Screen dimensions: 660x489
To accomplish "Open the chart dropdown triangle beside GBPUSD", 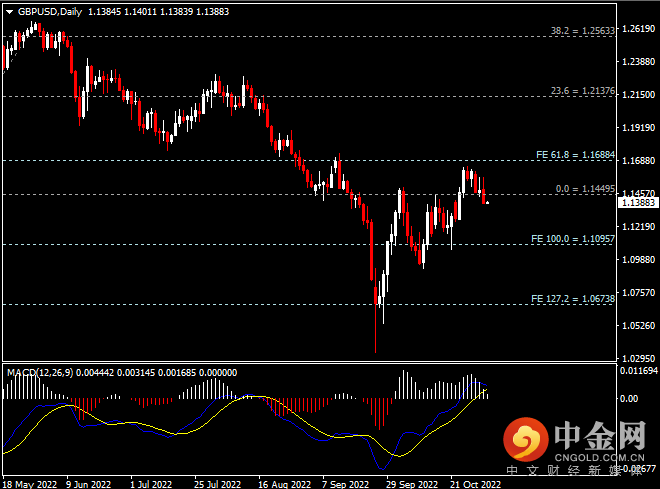I will (9, 12).
